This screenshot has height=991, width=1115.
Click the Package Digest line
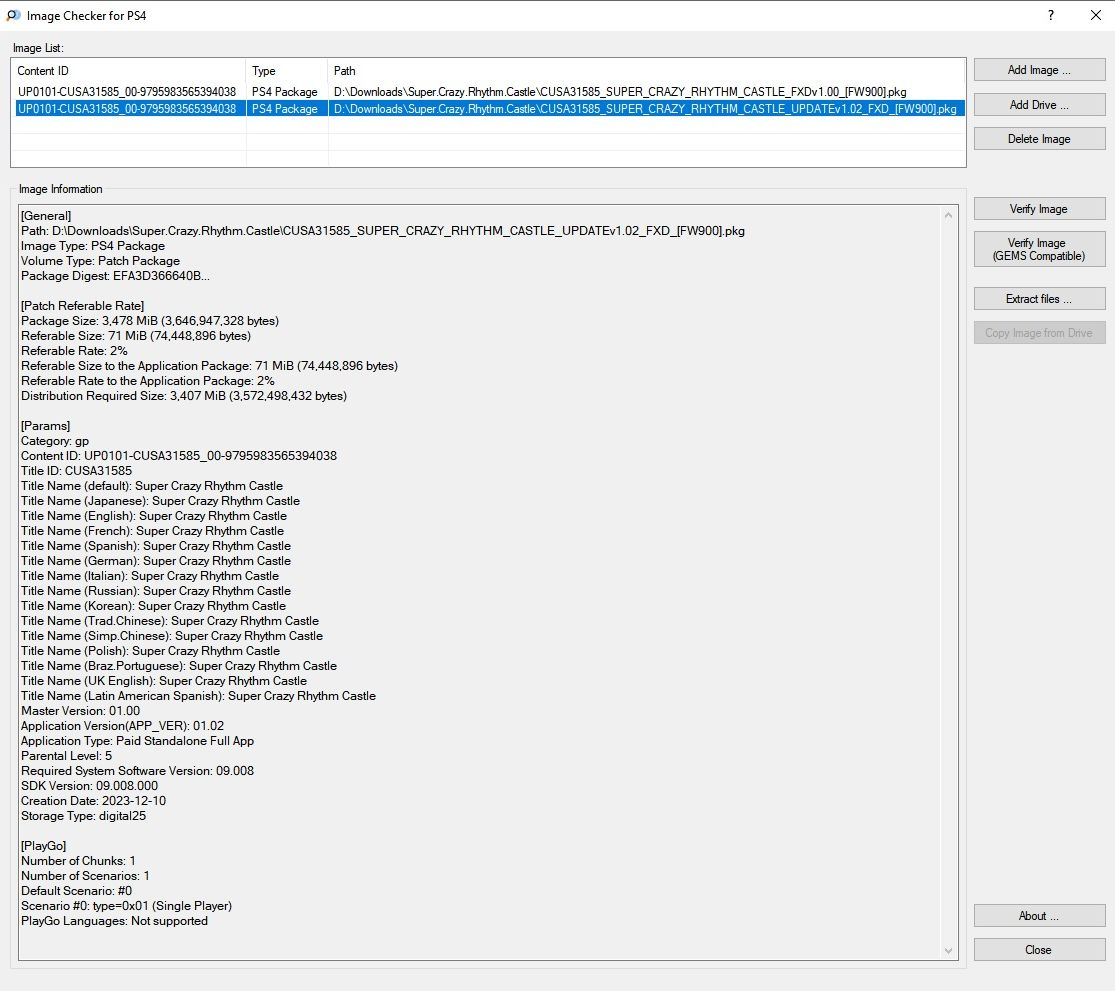[115, 276]
